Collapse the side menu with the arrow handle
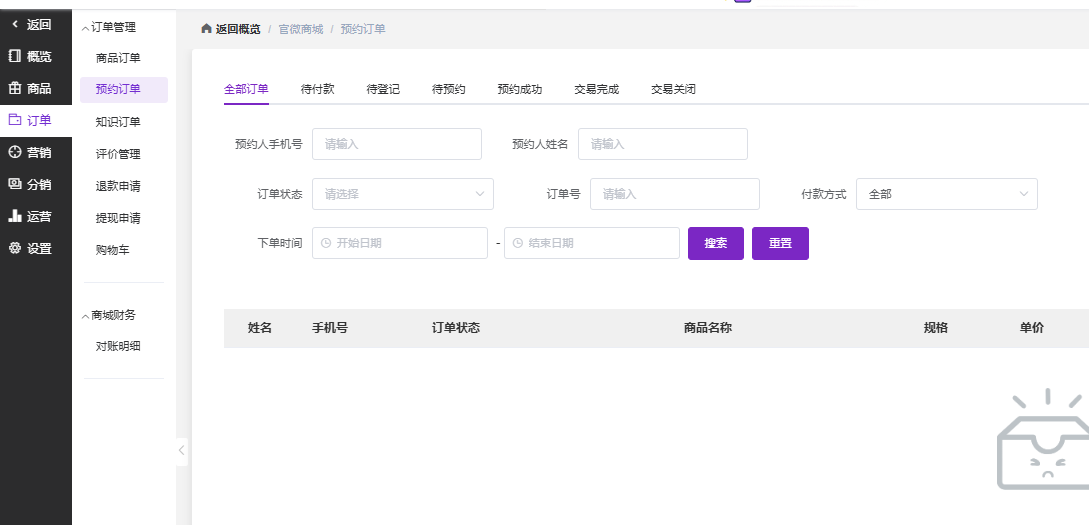The image size is (1089, 525). tap(181, 451)
